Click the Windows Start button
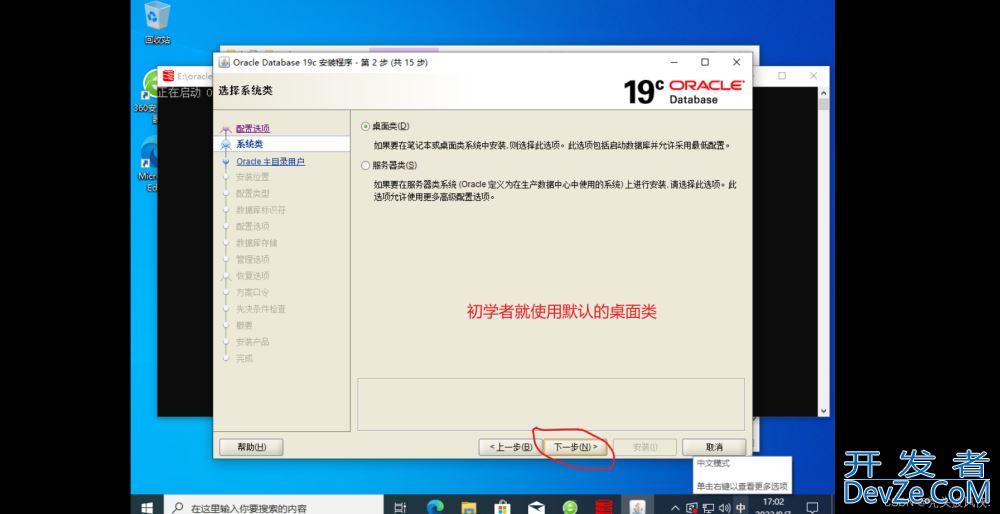 (147, 508)
